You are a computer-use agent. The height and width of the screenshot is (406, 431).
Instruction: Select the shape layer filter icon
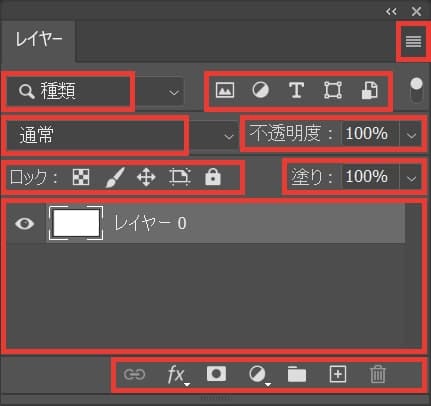point(333,90)
